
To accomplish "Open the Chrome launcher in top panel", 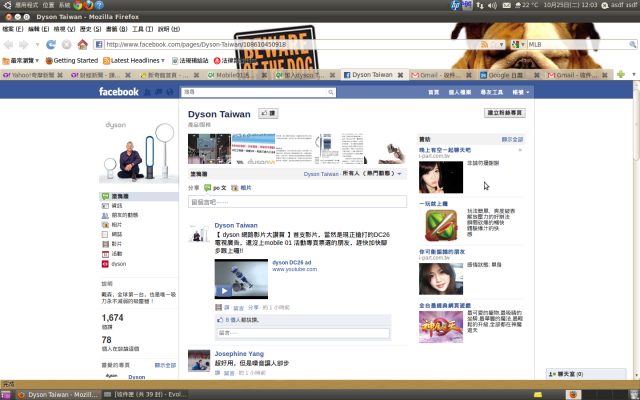I will (x=78, y=5).
